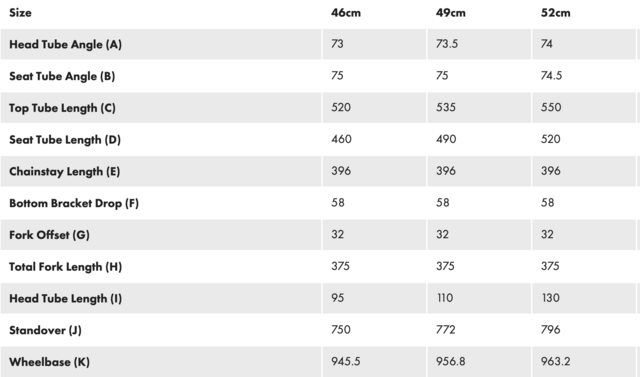Select the 49cm size column header
This screenshot has width=640, height=377.
click(451, 13)
